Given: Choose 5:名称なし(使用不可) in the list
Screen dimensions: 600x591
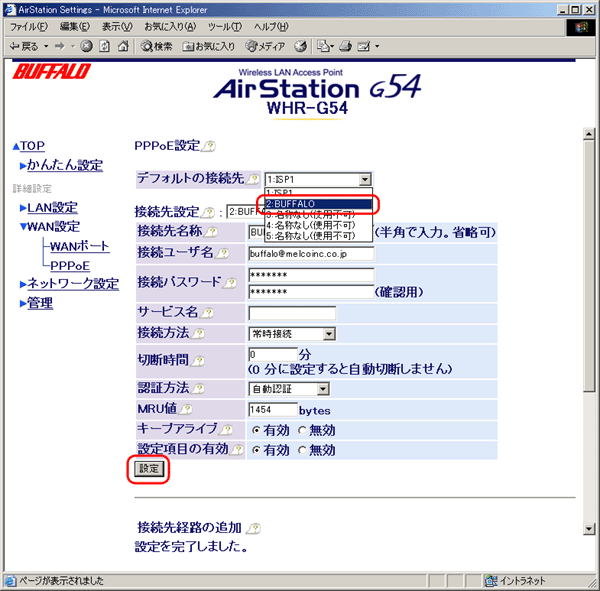Looking at the screenshot, I should (x=318, y=236).
